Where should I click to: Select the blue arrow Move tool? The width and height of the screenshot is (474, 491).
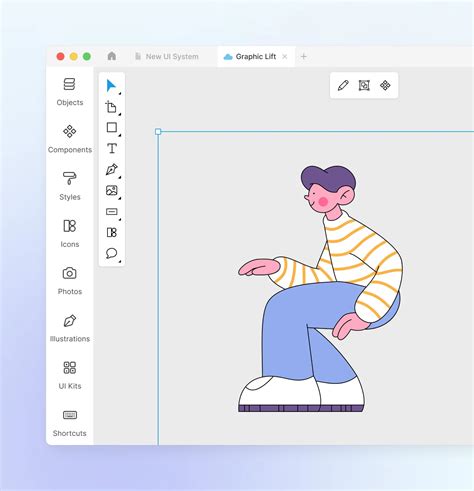(111, 86)
